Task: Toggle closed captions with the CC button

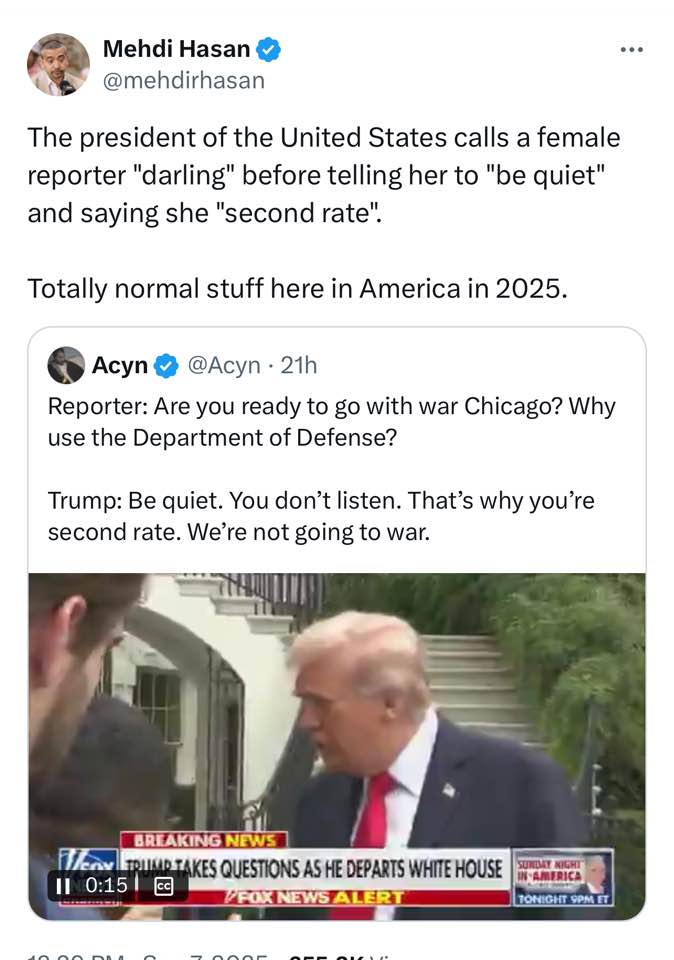Action: (x=163, y=886)
